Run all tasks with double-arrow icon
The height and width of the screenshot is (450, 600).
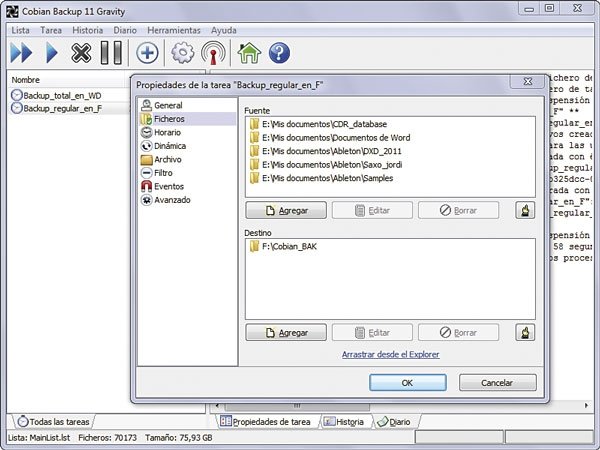(x=21, y=53)
